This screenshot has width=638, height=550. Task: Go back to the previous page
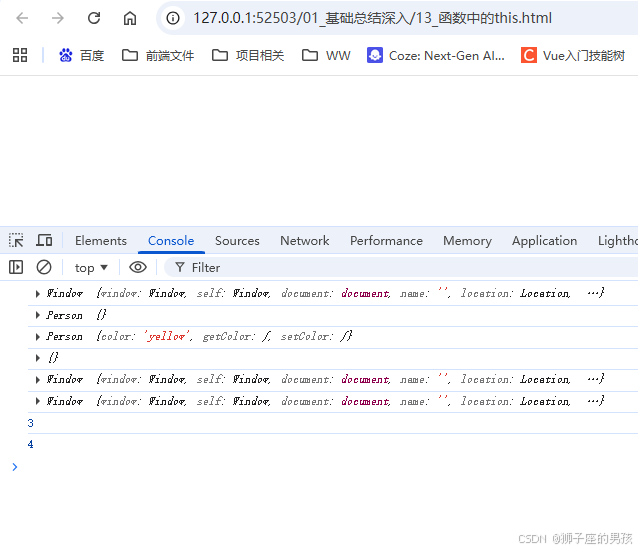tap(22, 18)
